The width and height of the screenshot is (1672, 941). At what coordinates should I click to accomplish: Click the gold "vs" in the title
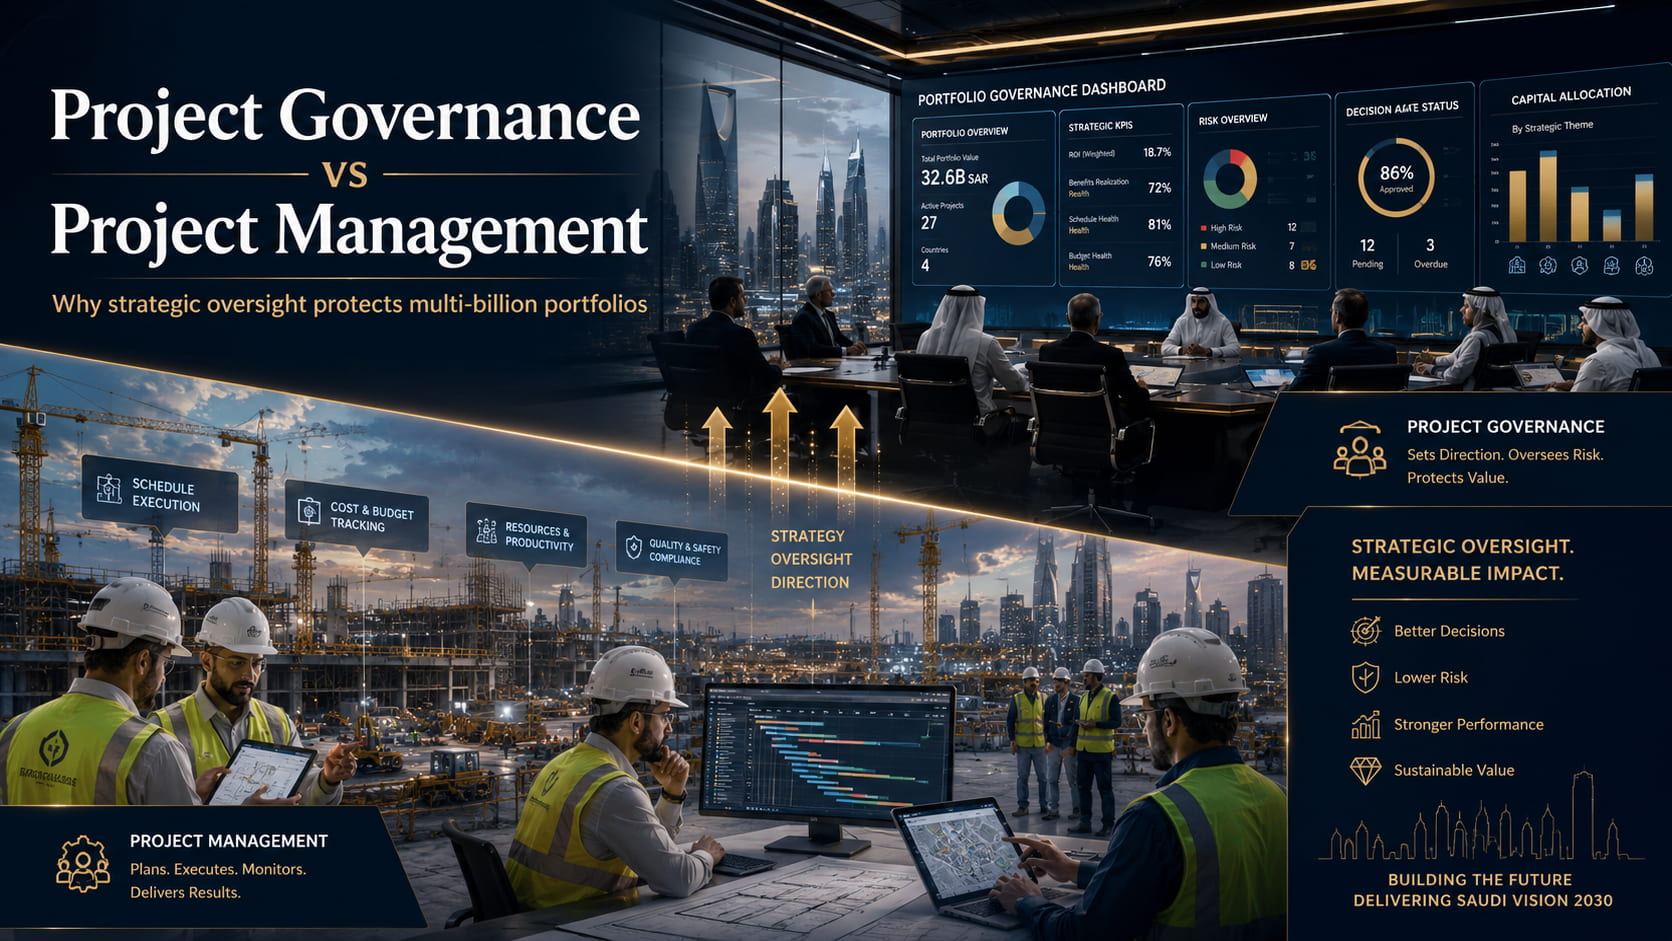[x=345, y=175]
